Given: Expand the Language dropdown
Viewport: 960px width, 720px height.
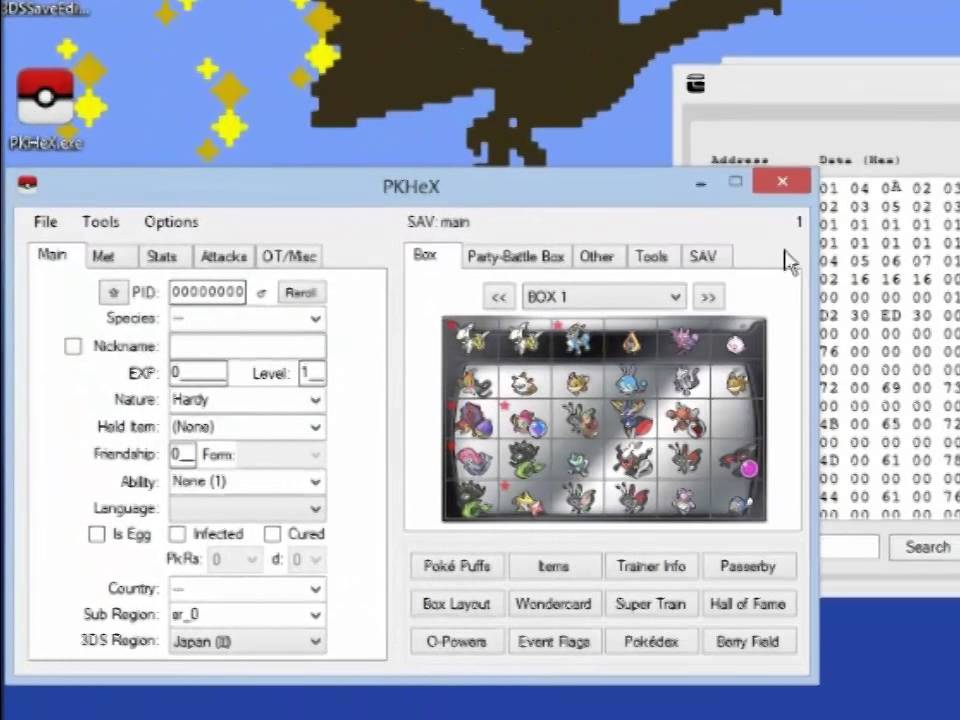Looking at the screenshot, I should [x=247, y=508].
